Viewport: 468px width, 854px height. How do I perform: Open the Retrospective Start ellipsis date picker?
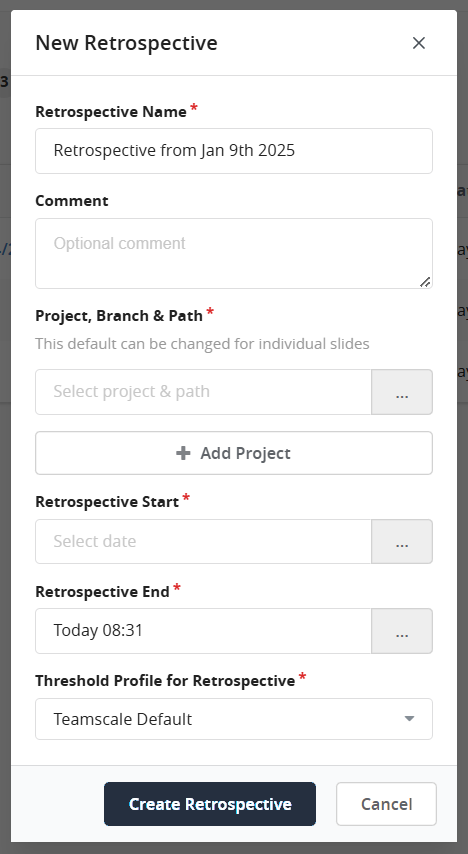(x=402, y=541)
